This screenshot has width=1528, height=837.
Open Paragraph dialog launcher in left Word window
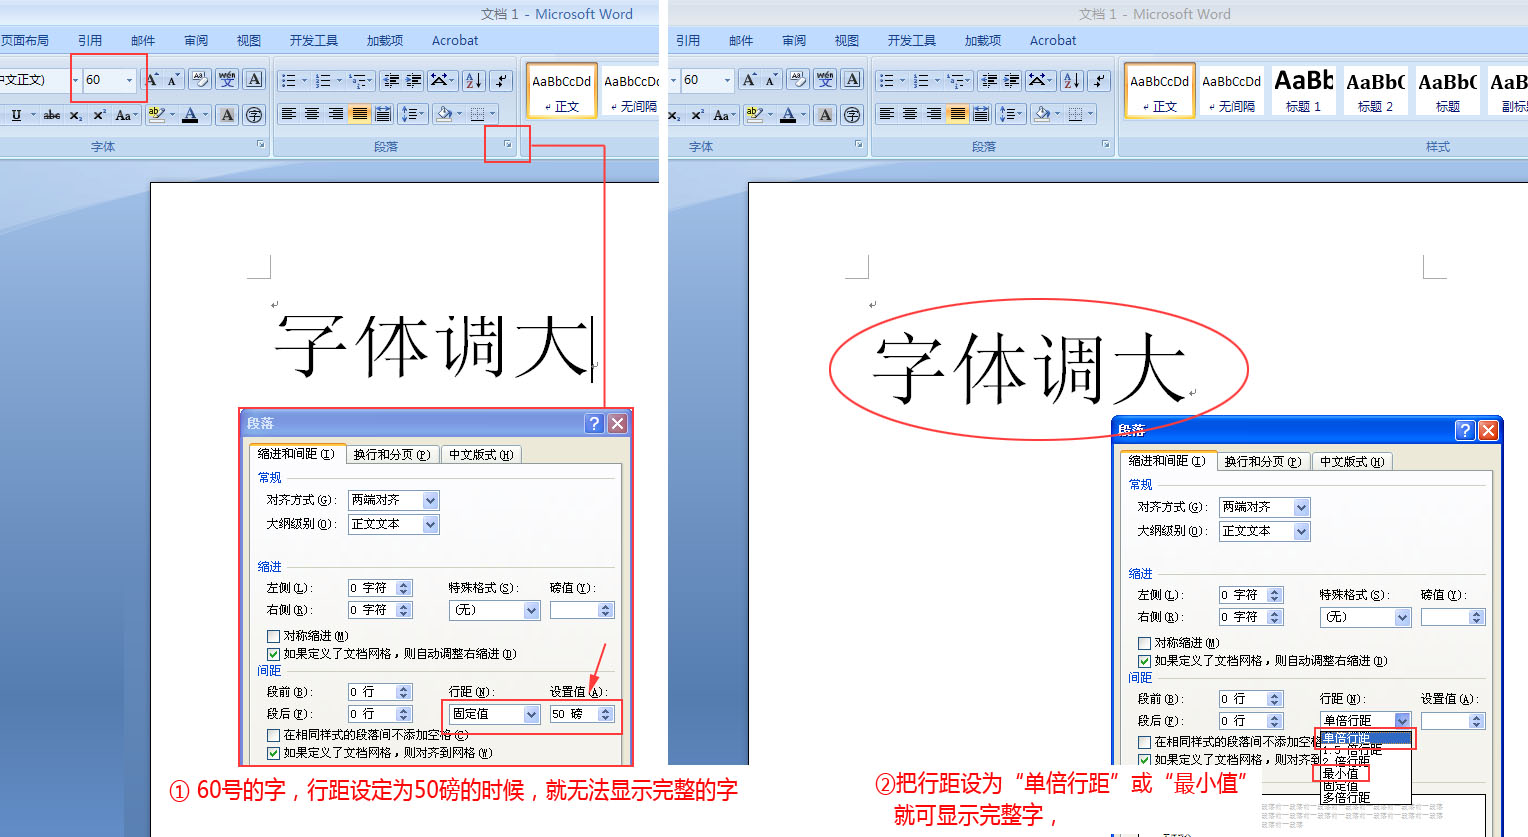click(507, 145)
